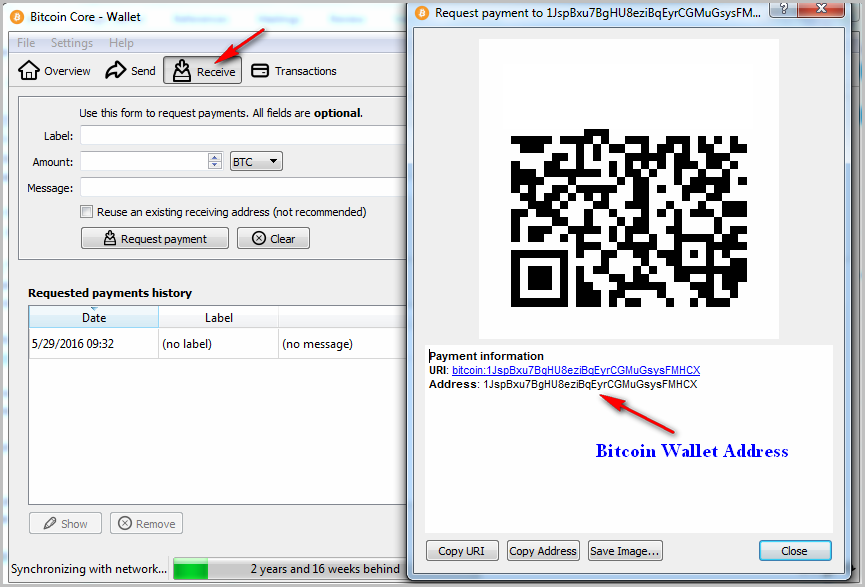This screenshot has width=865, height=587.
Task: Open the Transactions tab
Action: 293,71
